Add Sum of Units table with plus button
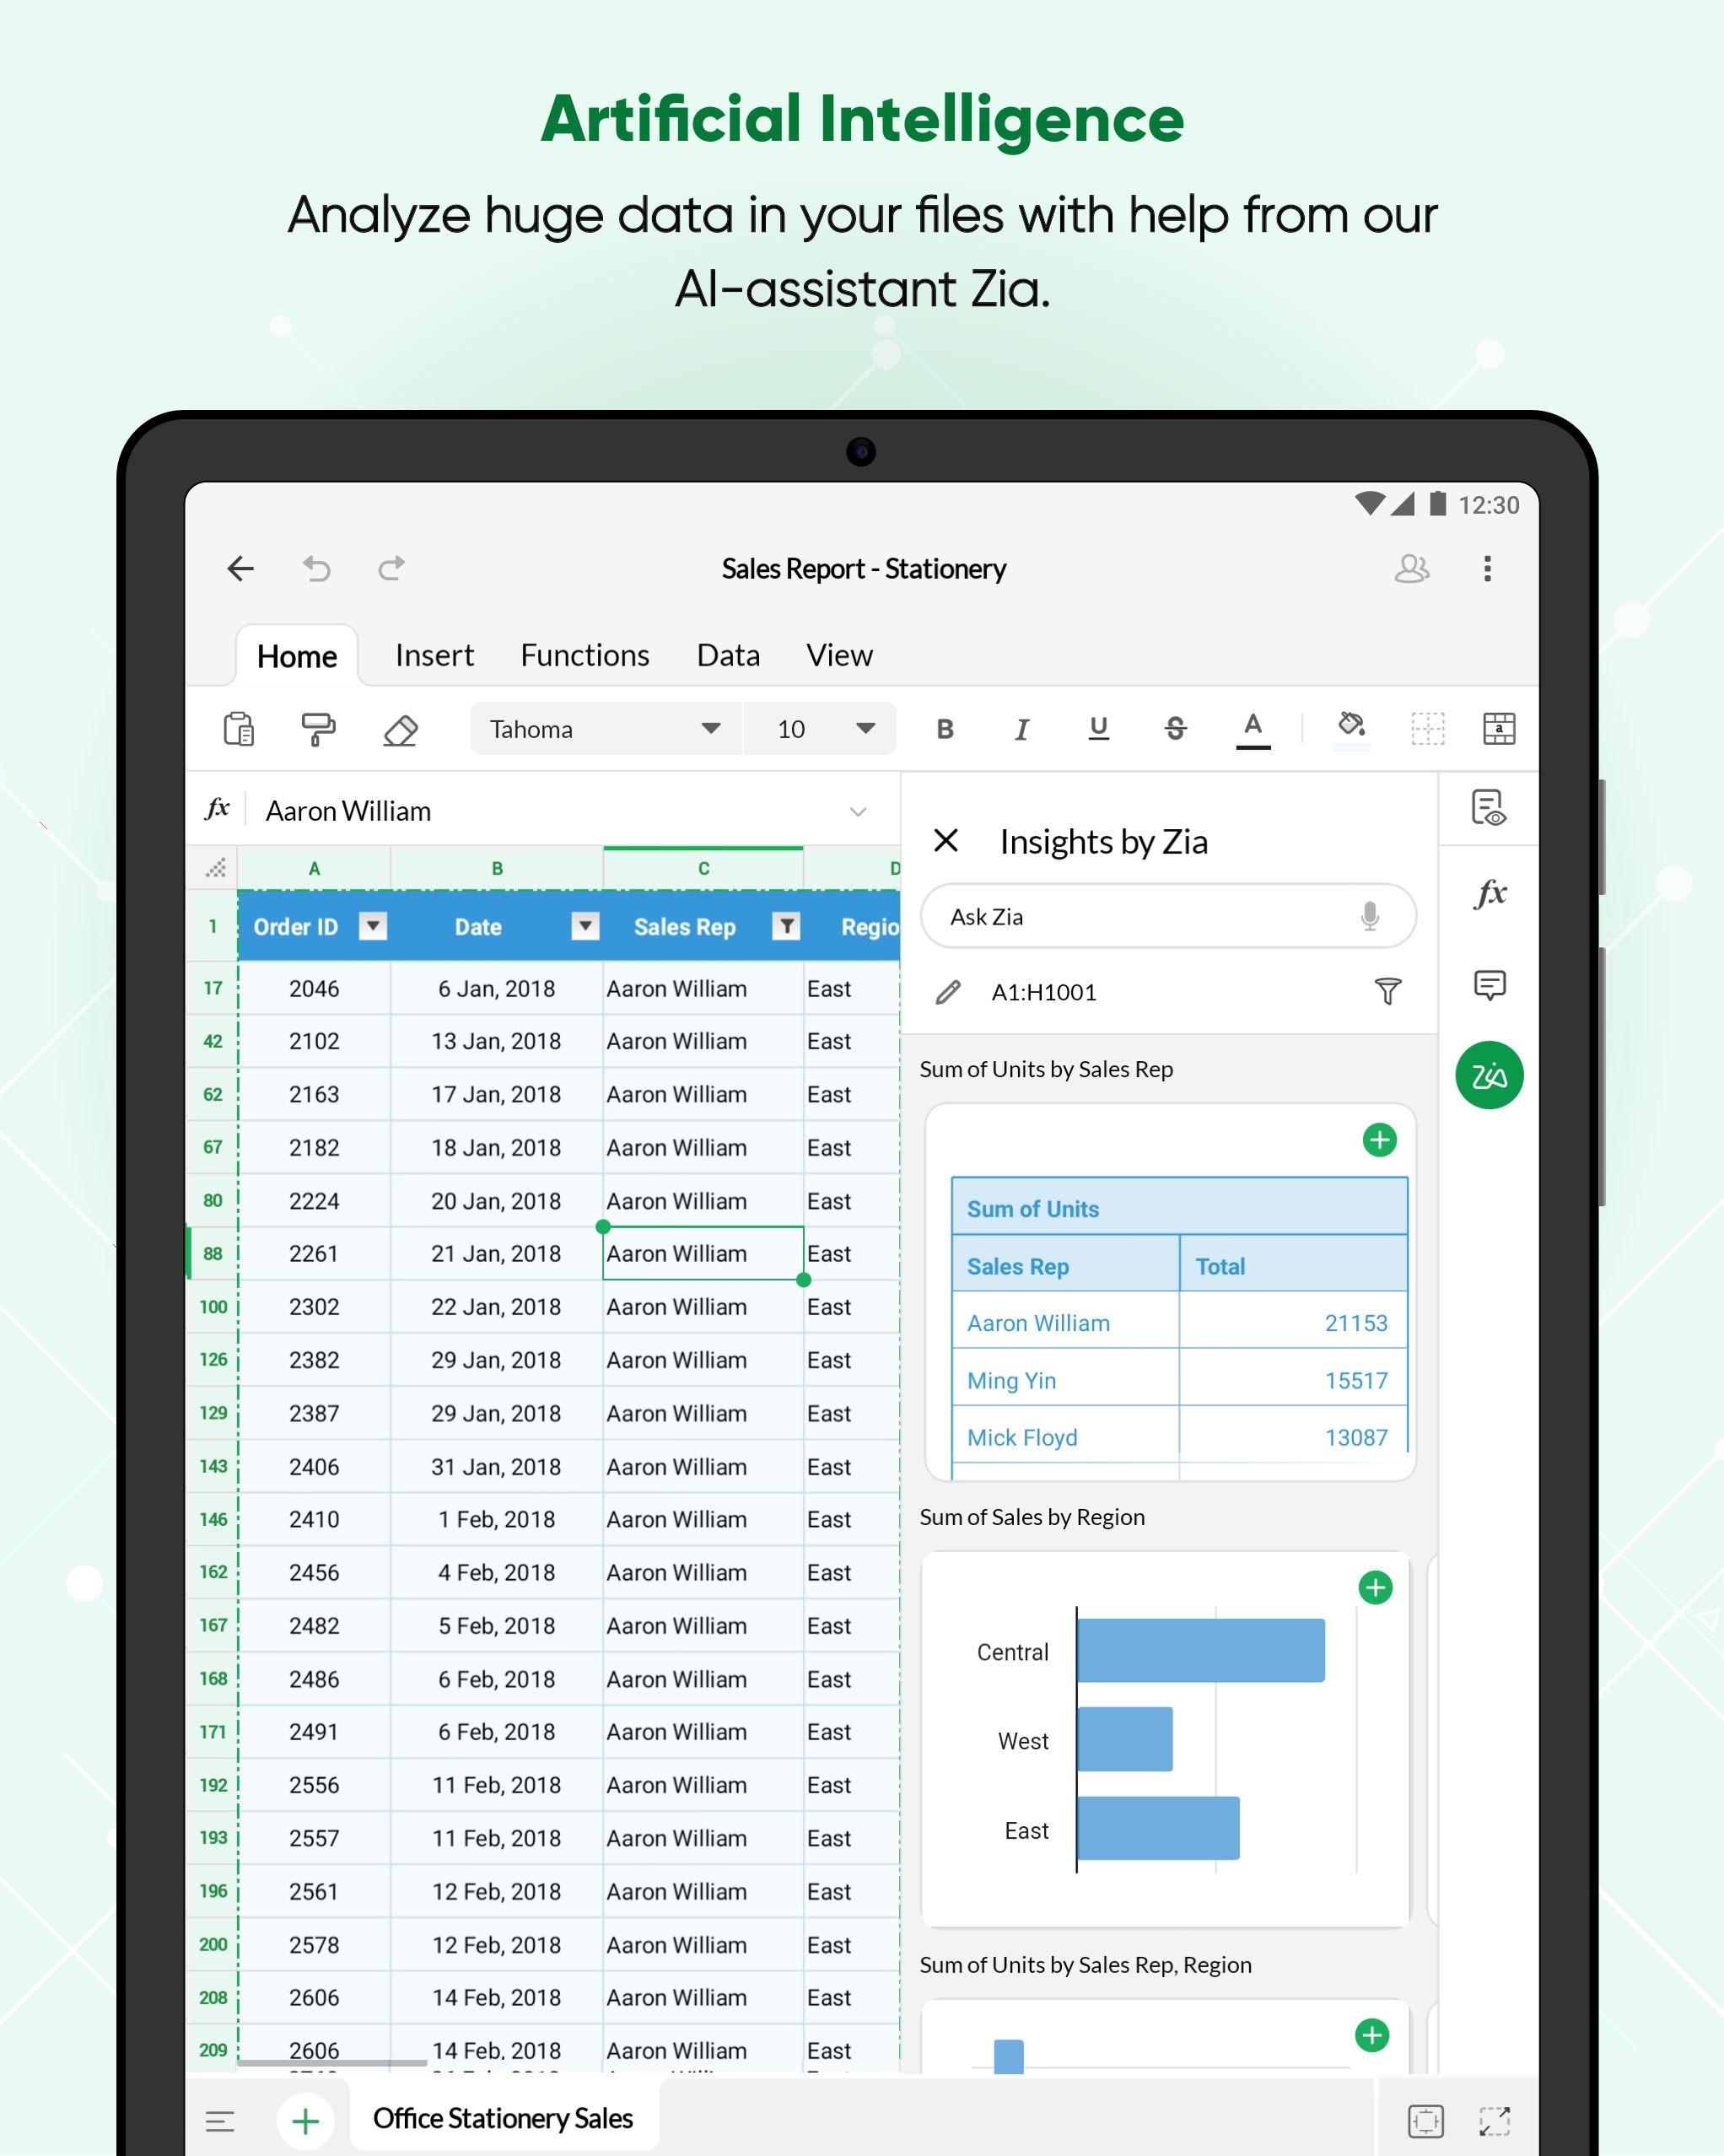This screenshot has height=2156, width=1724. 1378,1140
